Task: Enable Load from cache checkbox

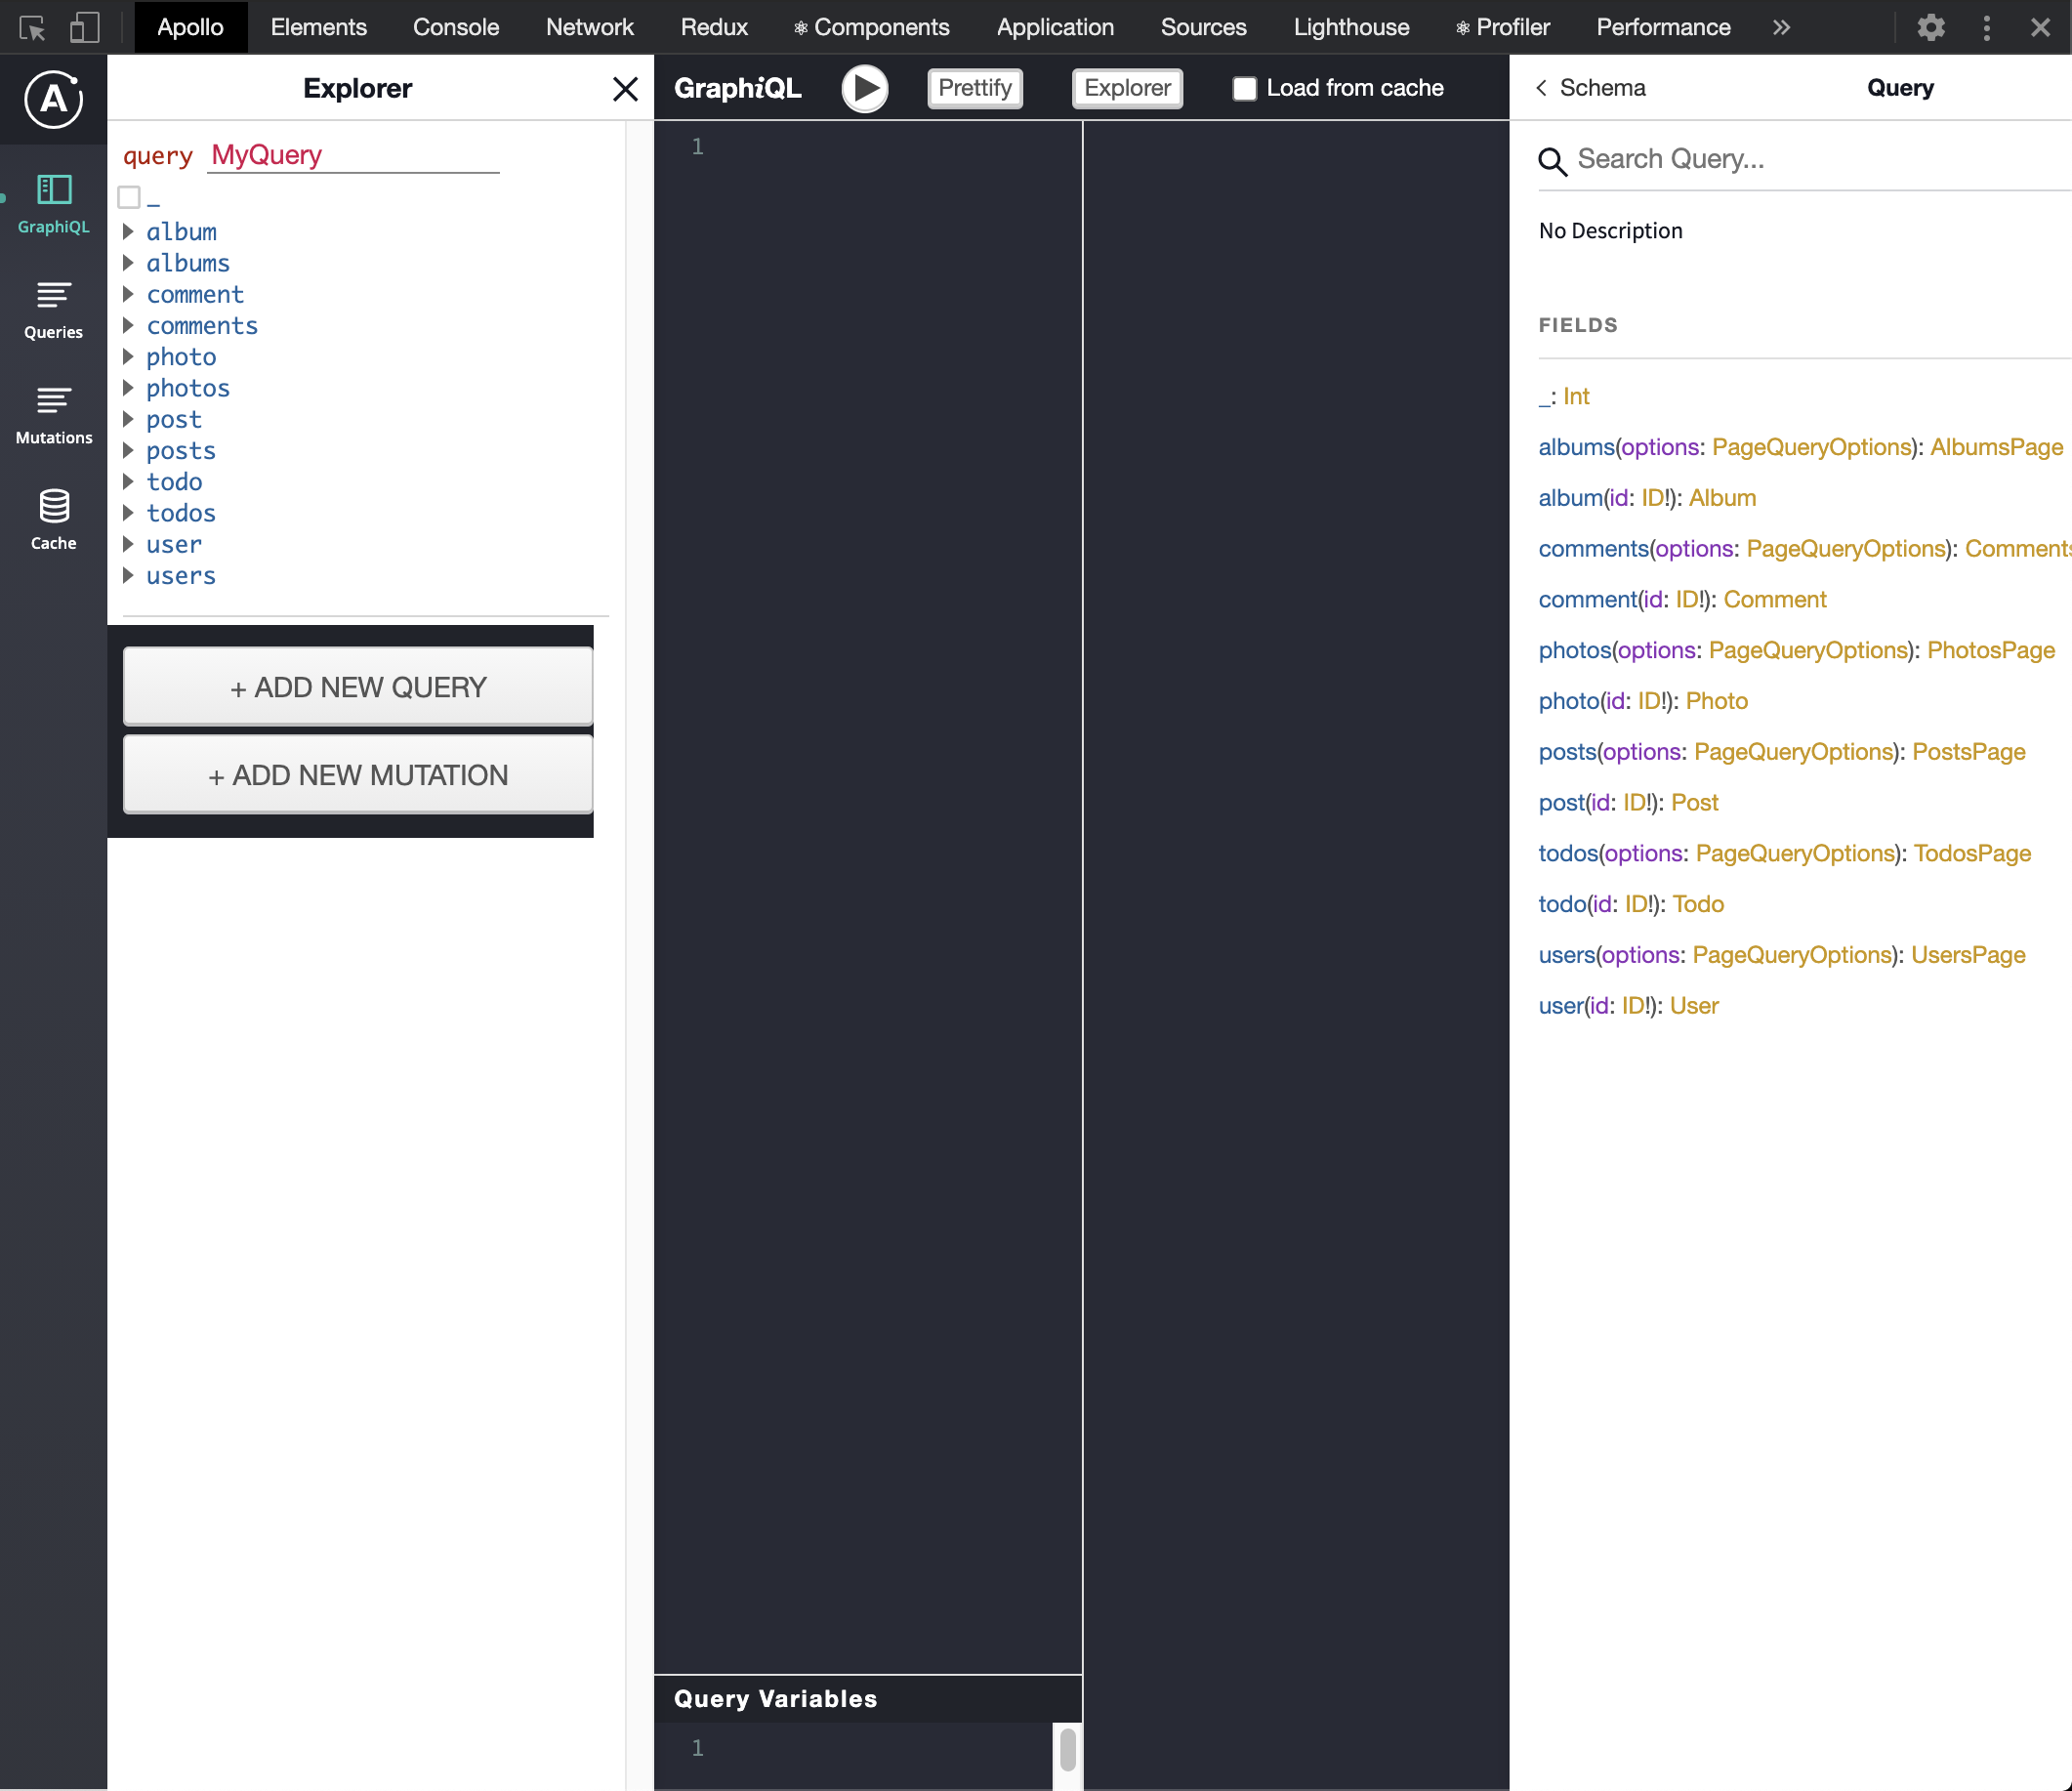Action: 1244,88
